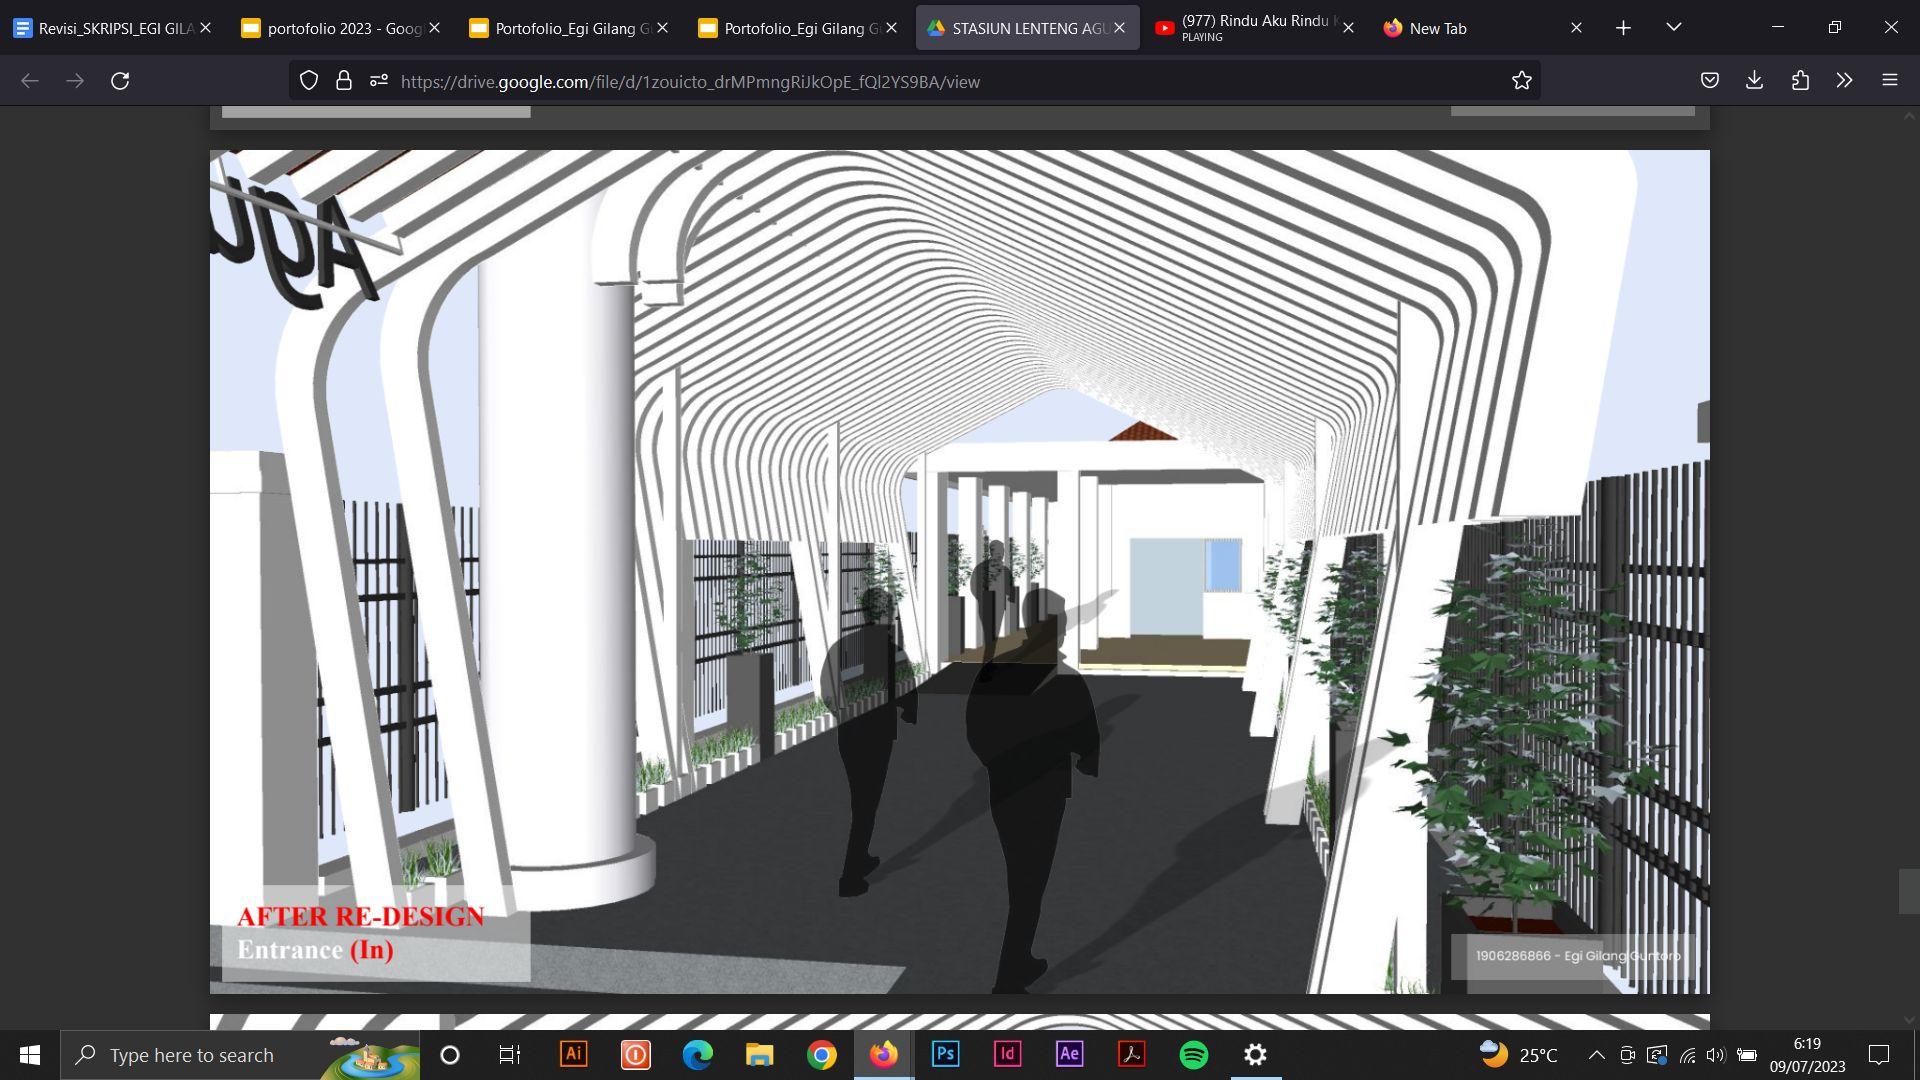View site security padlock information
The width and height of the screenshot is (1920, 1080).
pyautogui.click(x=344, y=81)
